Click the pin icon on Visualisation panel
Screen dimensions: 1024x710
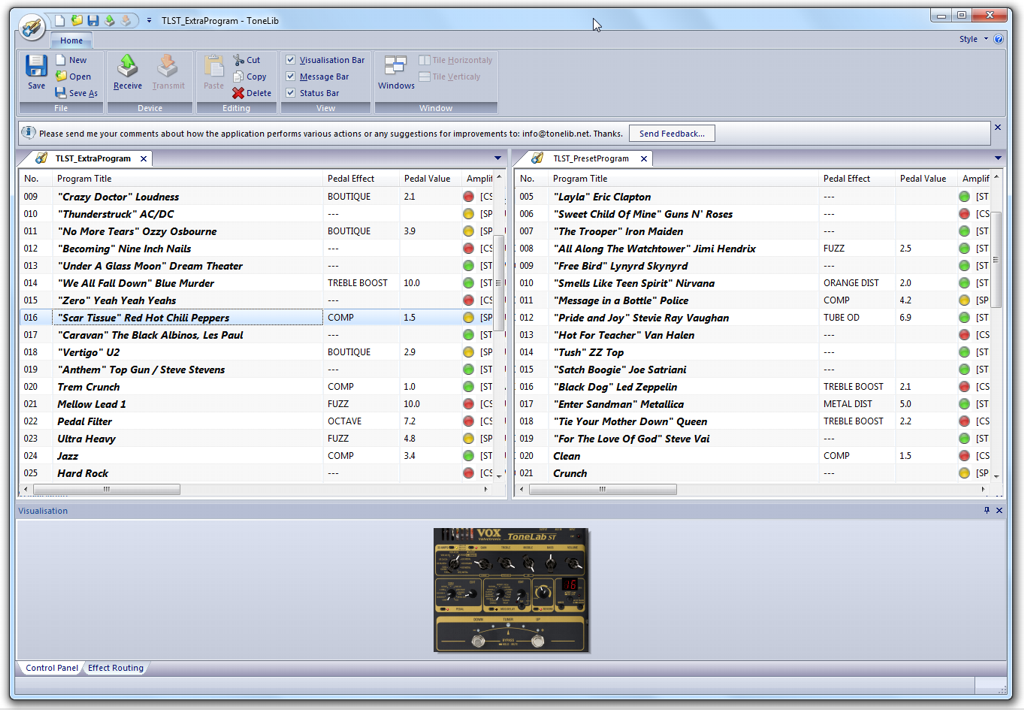(987, 510)
